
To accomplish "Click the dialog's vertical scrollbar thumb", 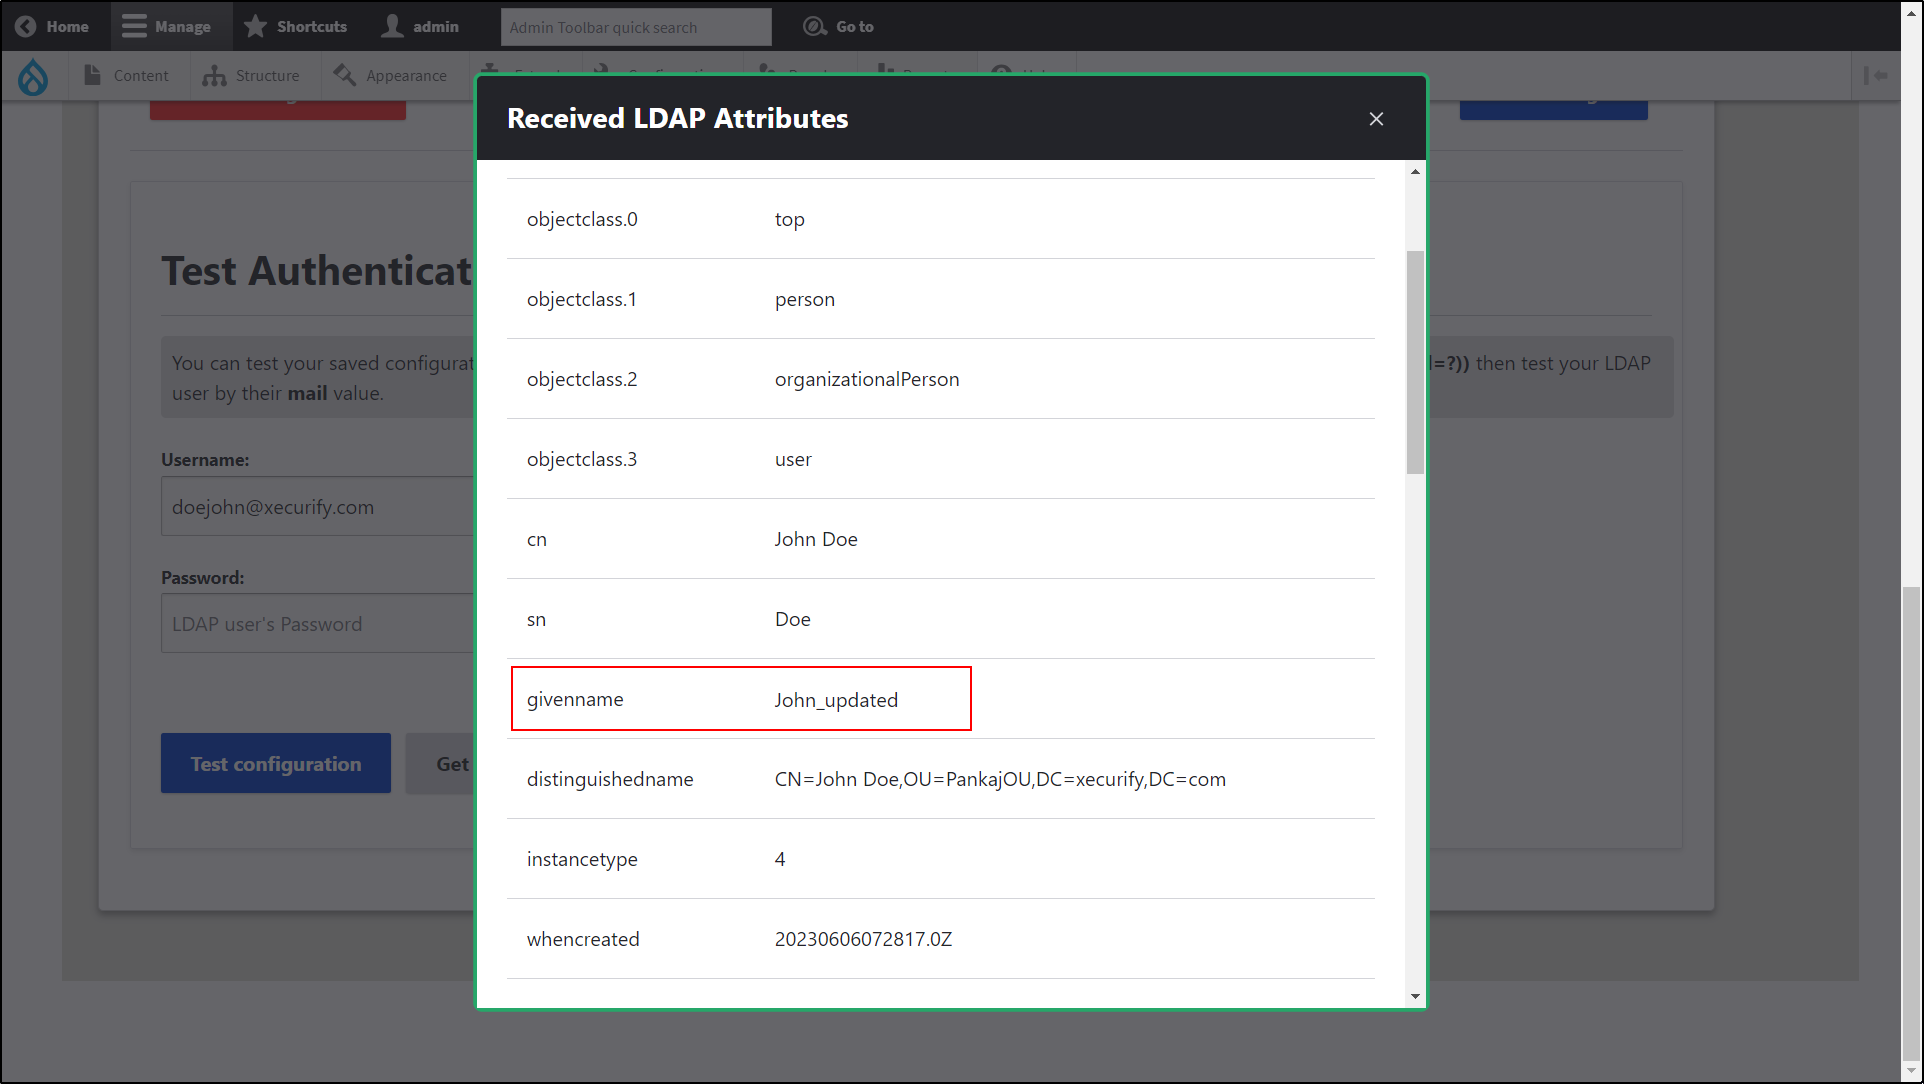I will tap(1415, 362).
